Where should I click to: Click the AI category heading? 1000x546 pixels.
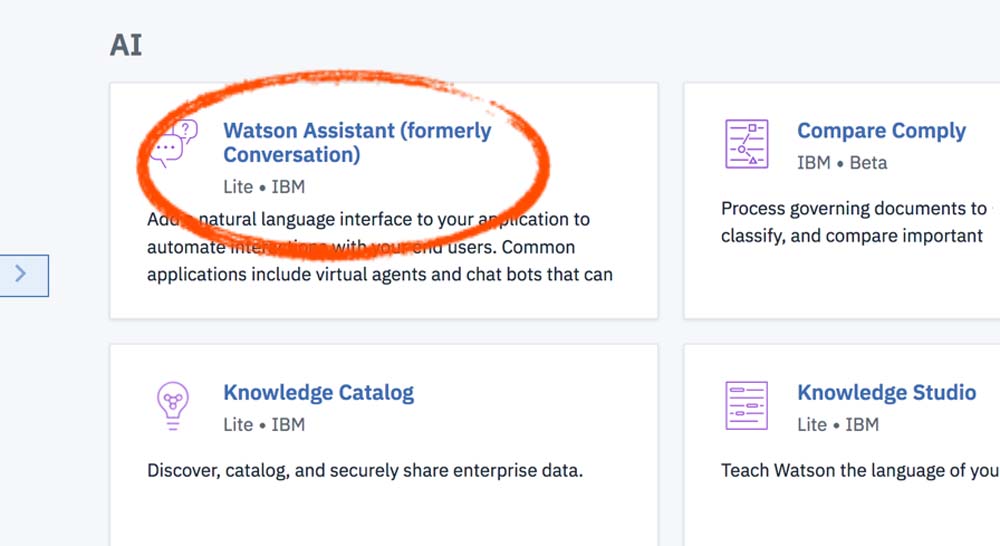(126, 47)
